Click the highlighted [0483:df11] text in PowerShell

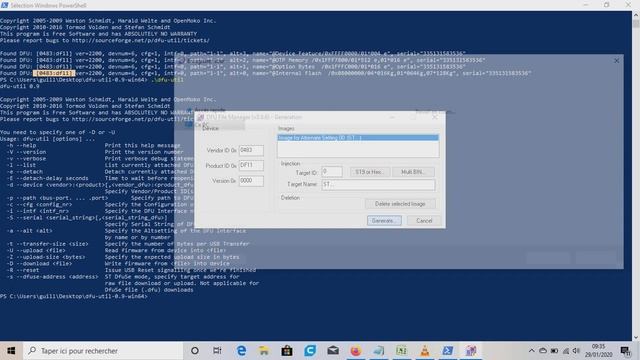pos(54,73)
